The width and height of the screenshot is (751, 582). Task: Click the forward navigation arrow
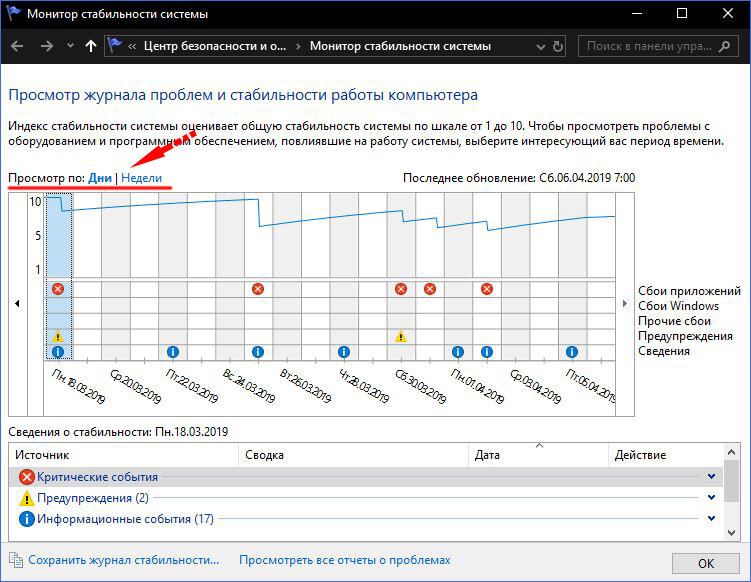47,46
